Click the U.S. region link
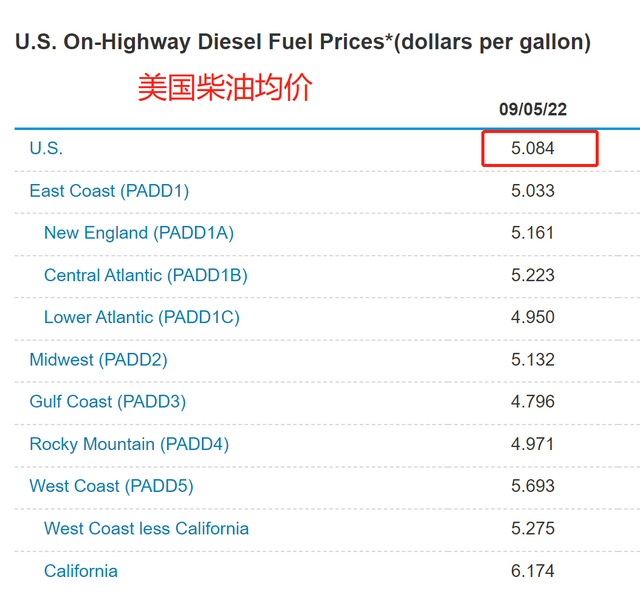This screenshot has width=640, height=597. pyautogui.click(x=46, y=148)
